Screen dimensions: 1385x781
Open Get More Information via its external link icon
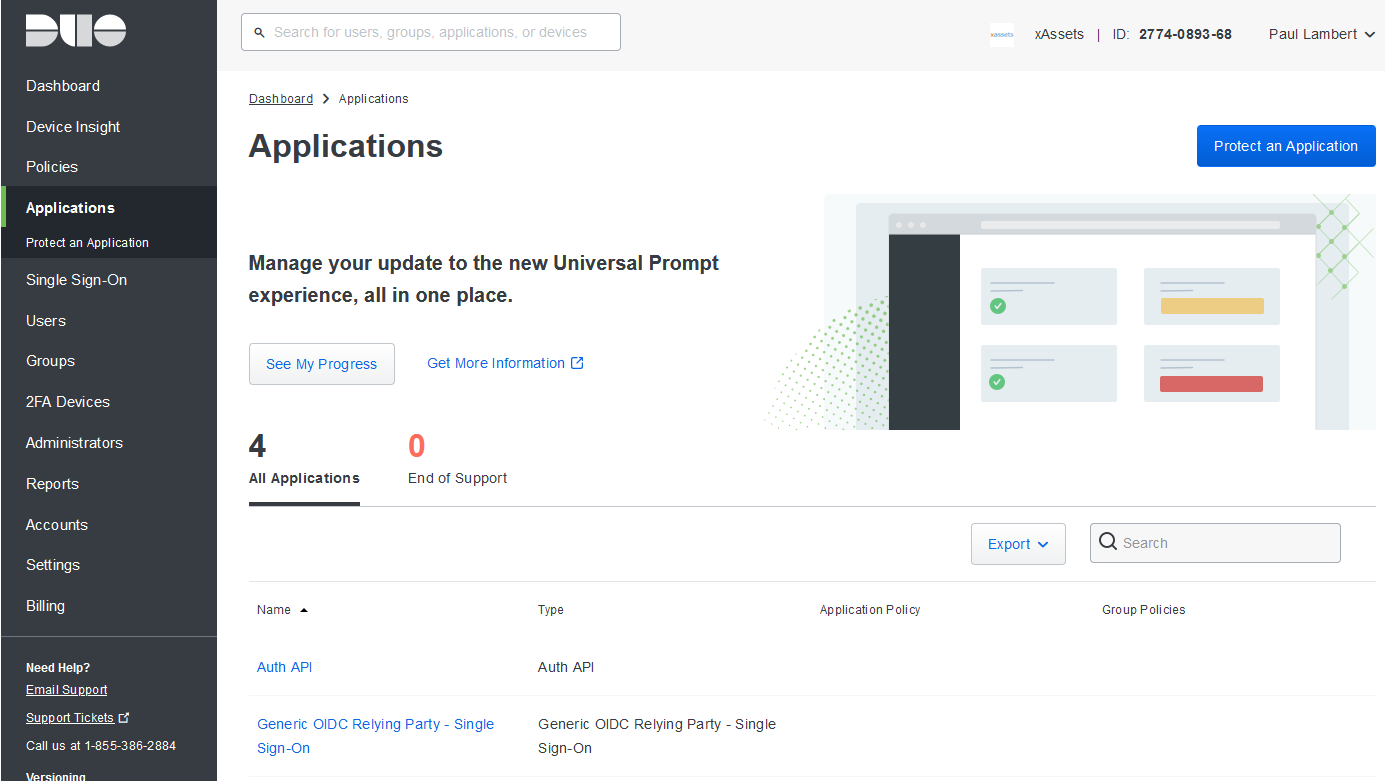point(577,362)
